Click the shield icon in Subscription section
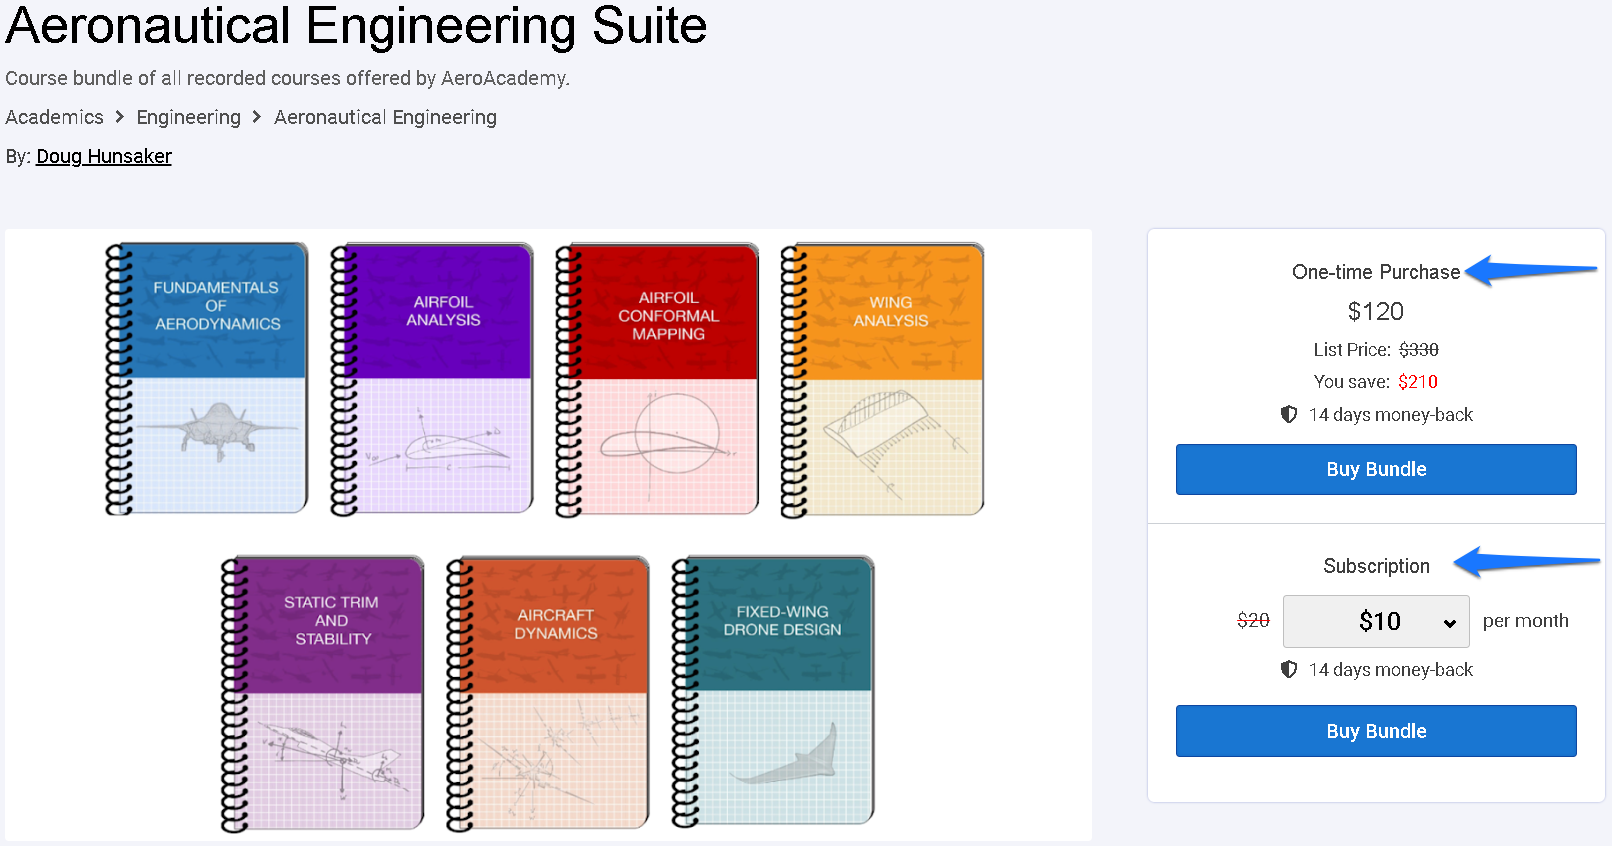Screen dimensions: 1612x846 click(x=1289, y=669)
